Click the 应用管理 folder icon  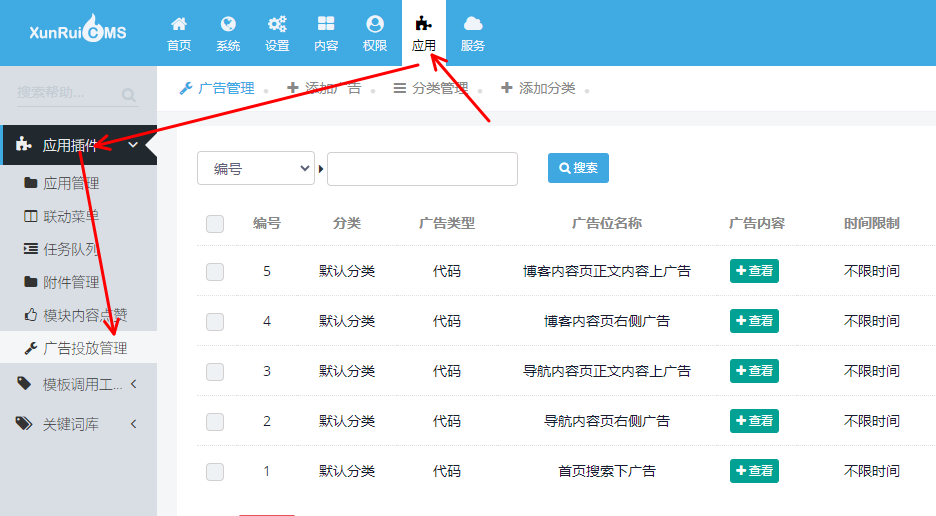click(x=30, y=183)
